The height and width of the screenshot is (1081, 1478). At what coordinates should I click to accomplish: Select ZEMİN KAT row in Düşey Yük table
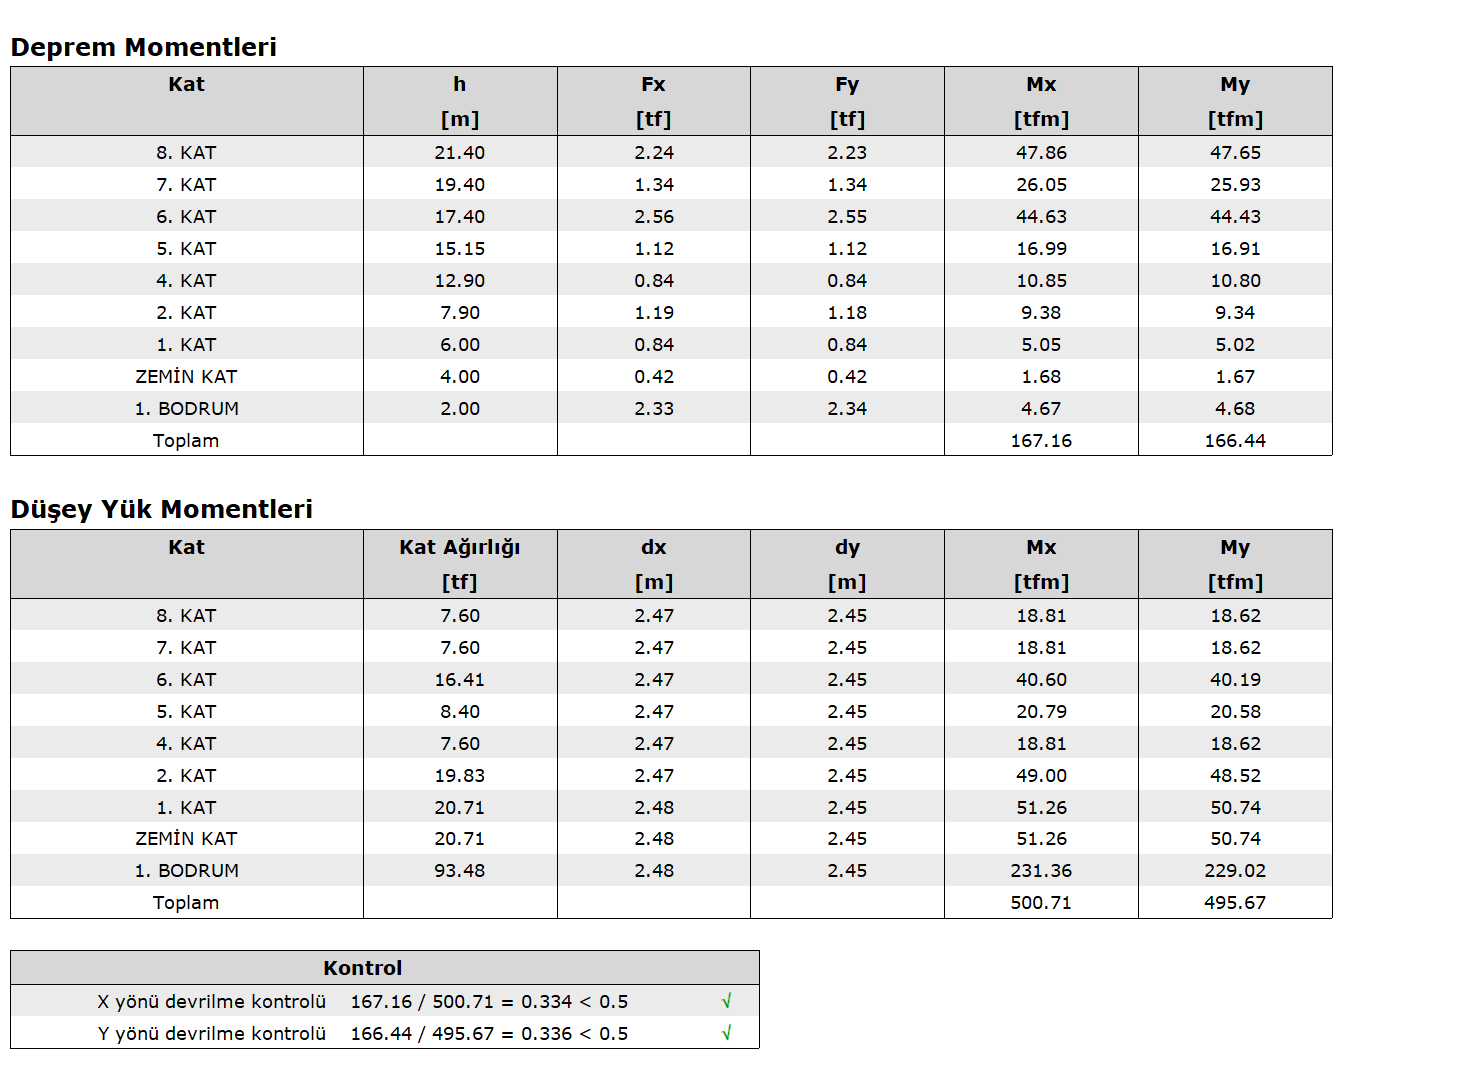coord(671,838)
